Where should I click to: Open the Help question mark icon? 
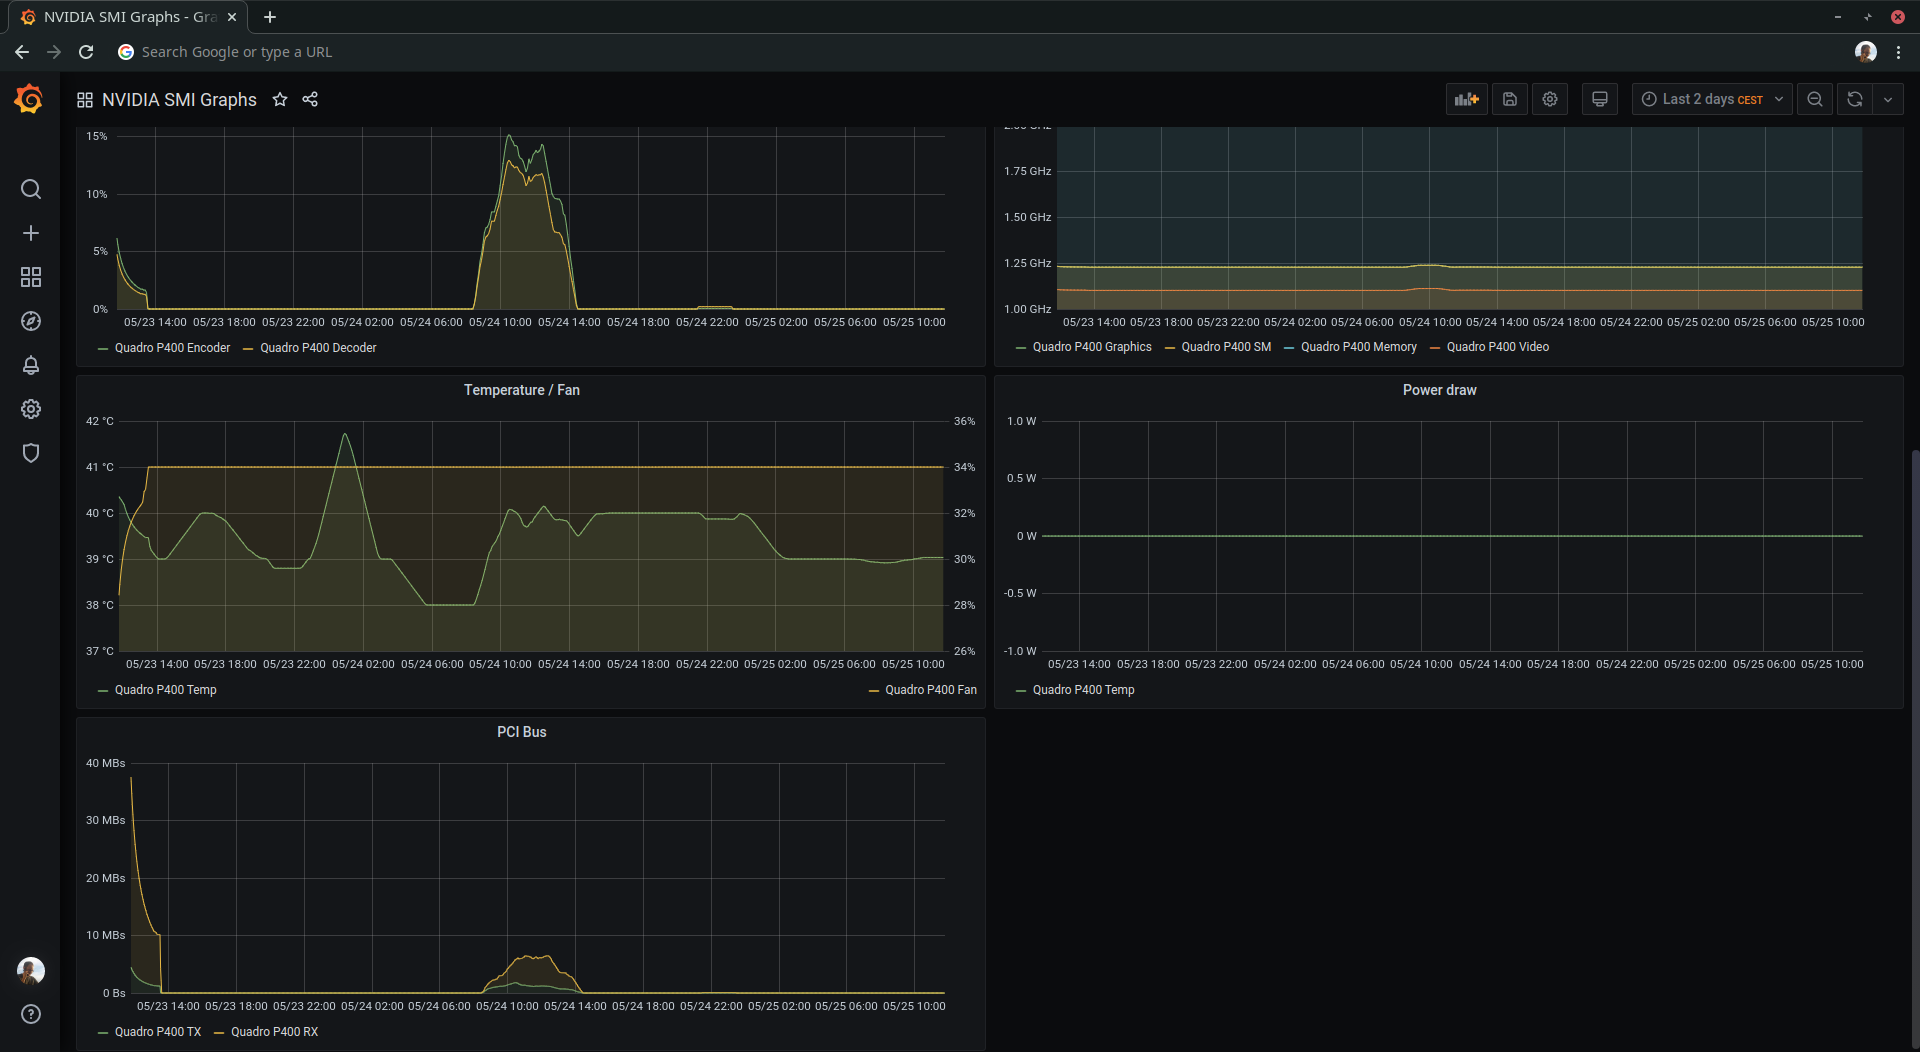pos(31,1014)
